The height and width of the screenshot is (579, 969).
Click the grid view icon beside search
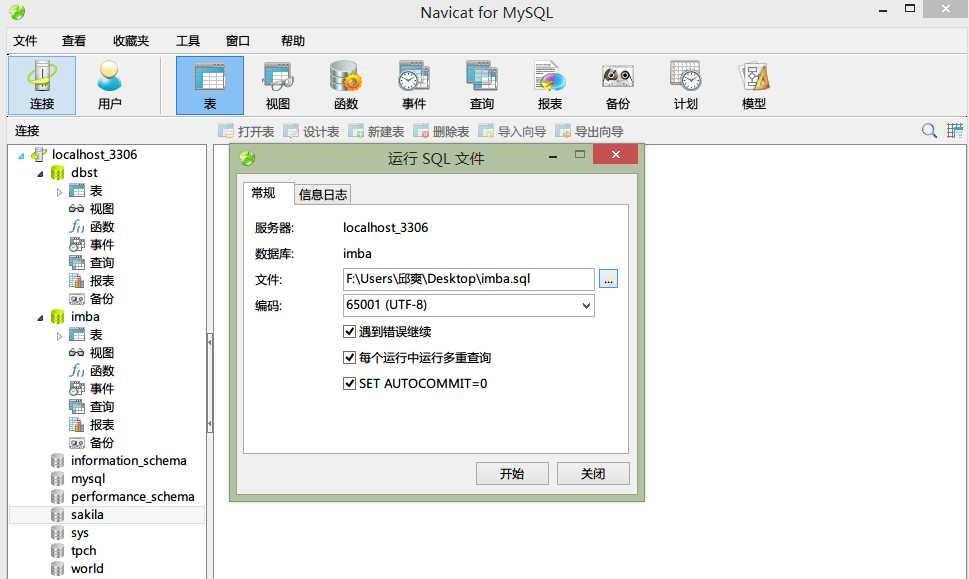[x=955, y=130]
